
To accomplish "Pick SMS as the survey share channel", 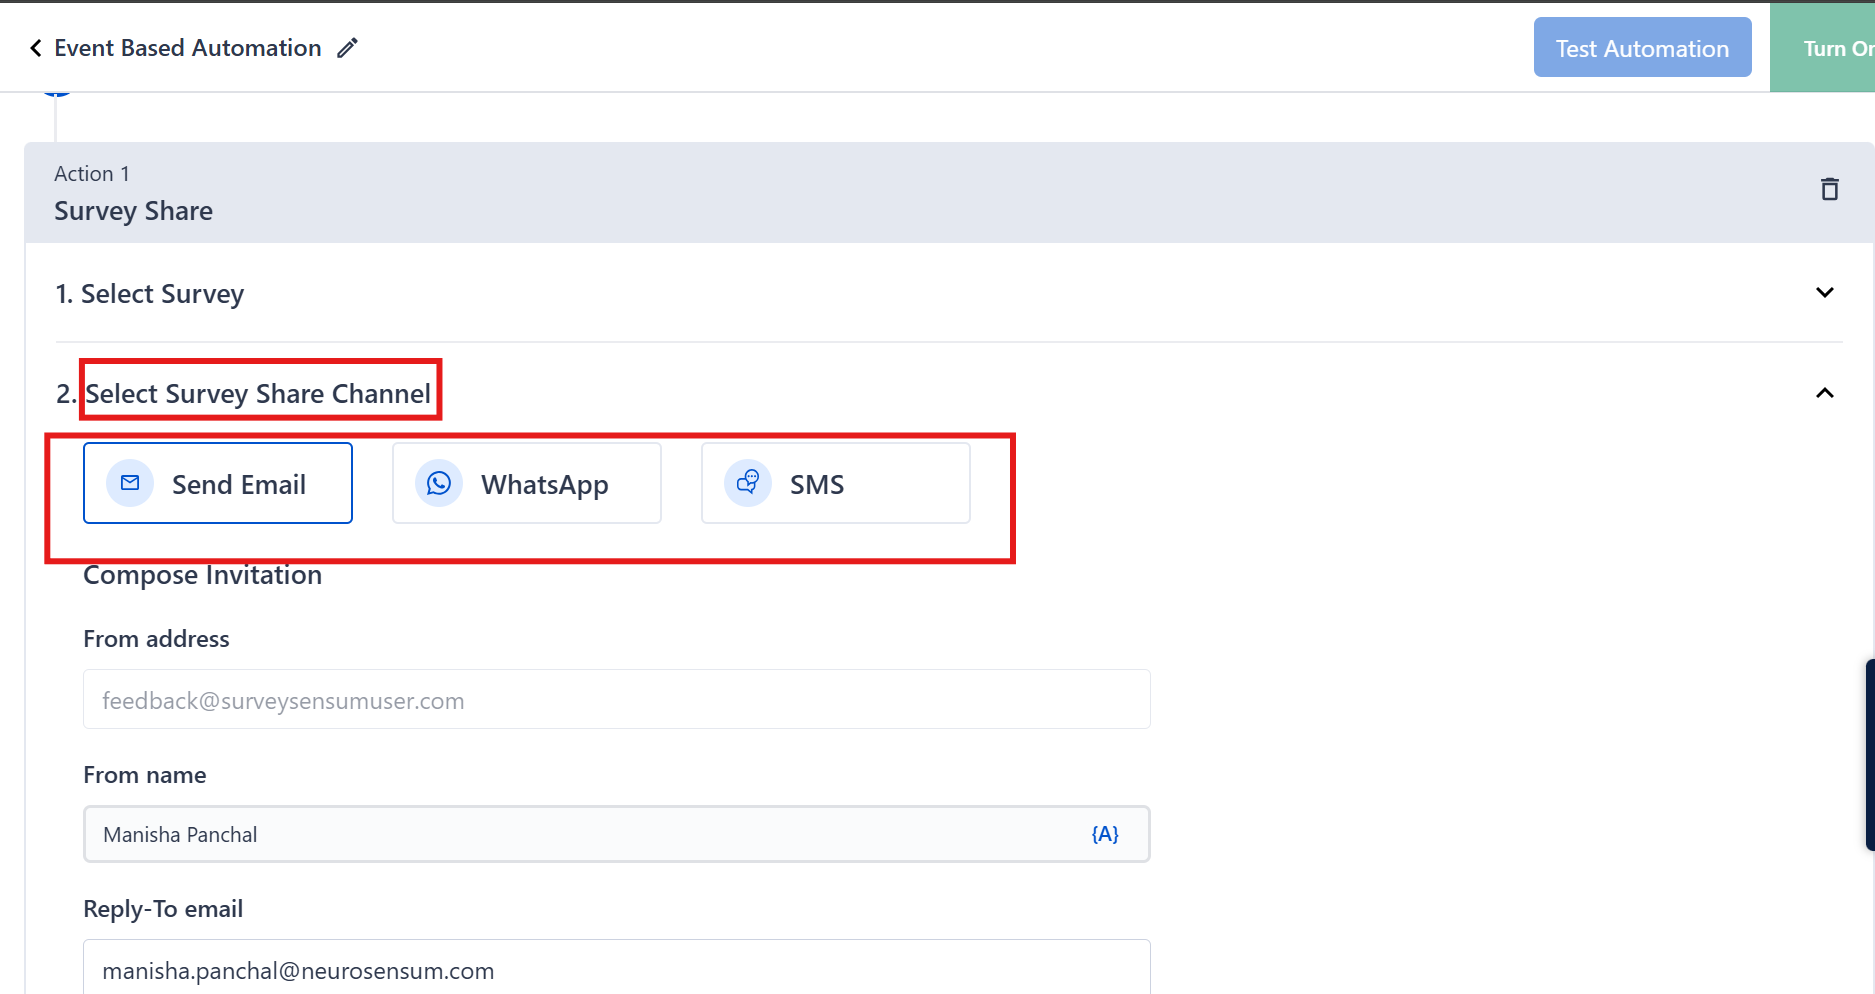I will tap(835, 483).
